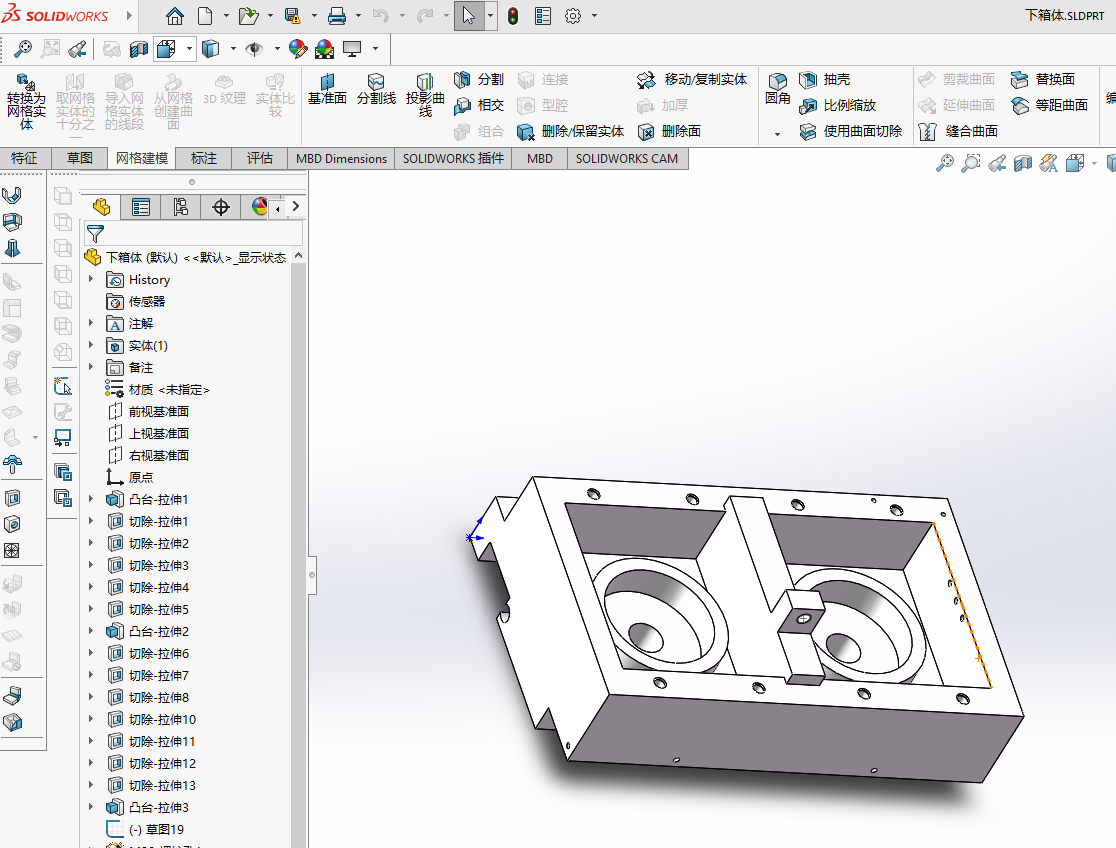Switch to 标注 tab

click(x=204, y=158)
